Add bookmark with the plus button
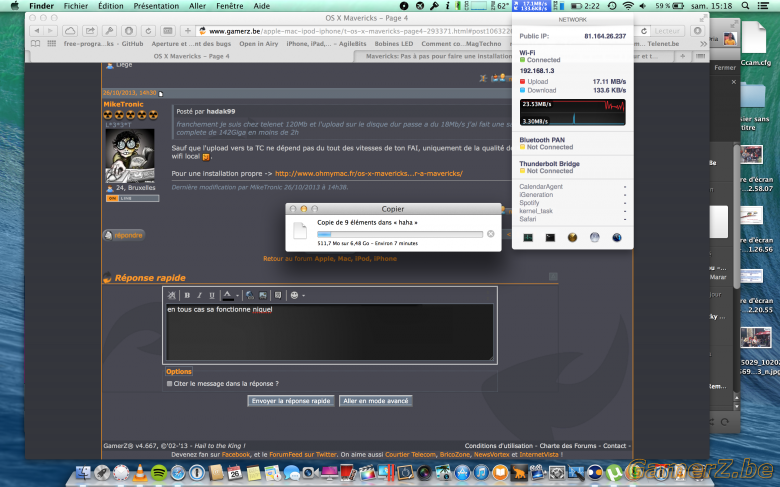The width and height of the screenshot is (780, 487). [188, 31]
